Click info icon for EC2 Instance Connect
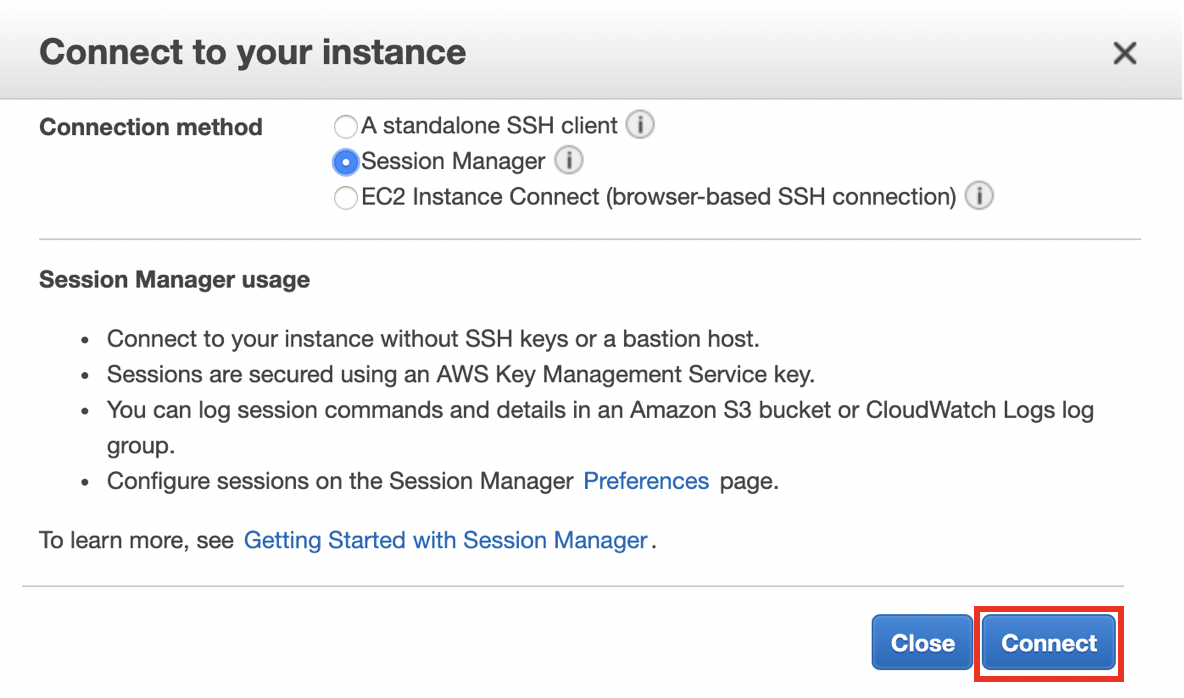 pos(979,196)
